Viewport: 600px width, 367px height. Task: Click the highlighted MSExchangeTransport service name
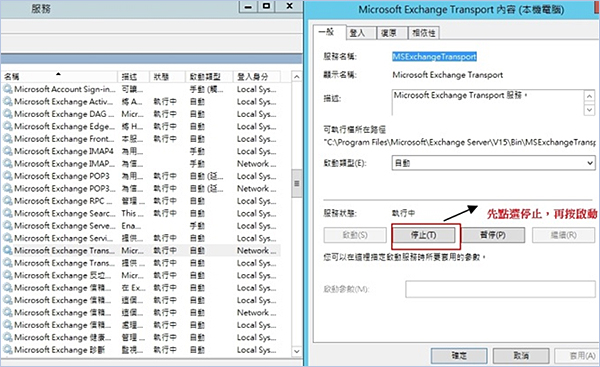[434, 57]
